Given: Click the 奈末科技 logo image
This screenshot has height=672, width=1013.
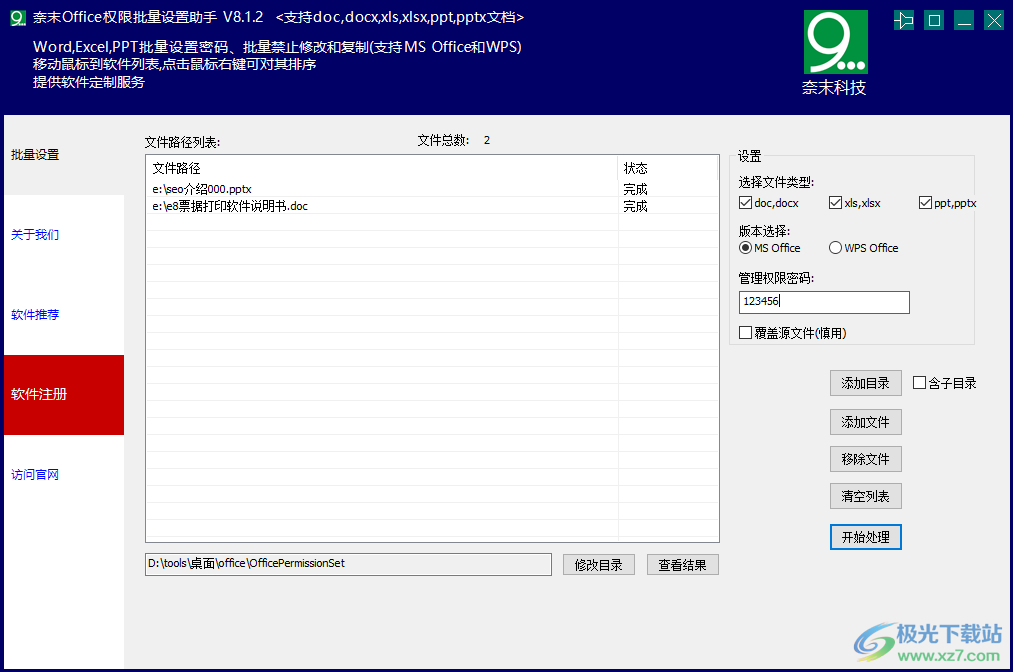Looking at the screenshot, I should coord(835,43).
